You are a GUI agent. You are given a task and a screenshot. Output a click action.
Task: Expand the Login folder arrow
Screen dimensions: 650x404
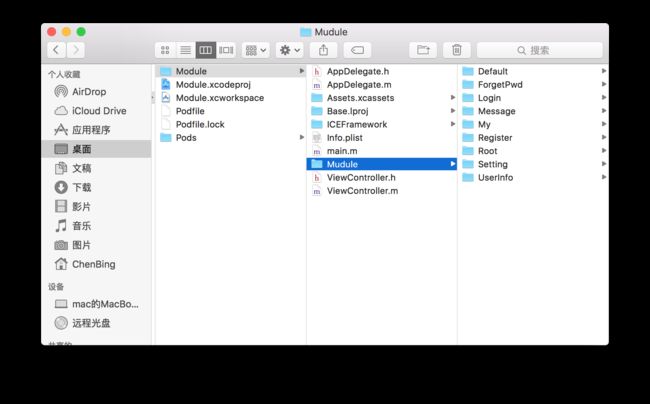(x=604, y=97)
